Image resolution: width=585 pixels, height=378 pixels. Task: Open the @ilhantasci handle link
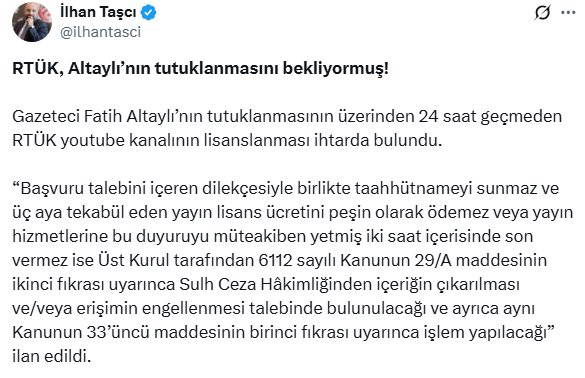click(x=100, y=32)
